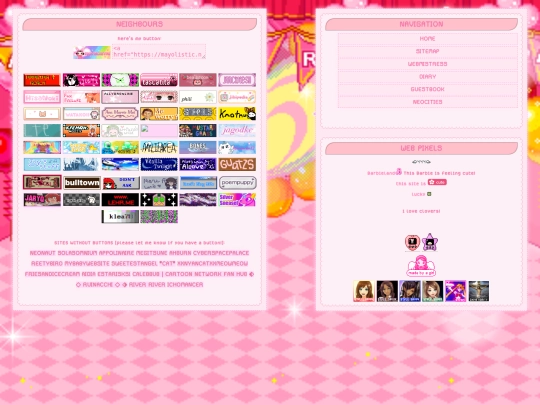Open the Silver Seasalt neighbour button
The width and height of the screenshot is (540, 405).
[x=237, y=199]
